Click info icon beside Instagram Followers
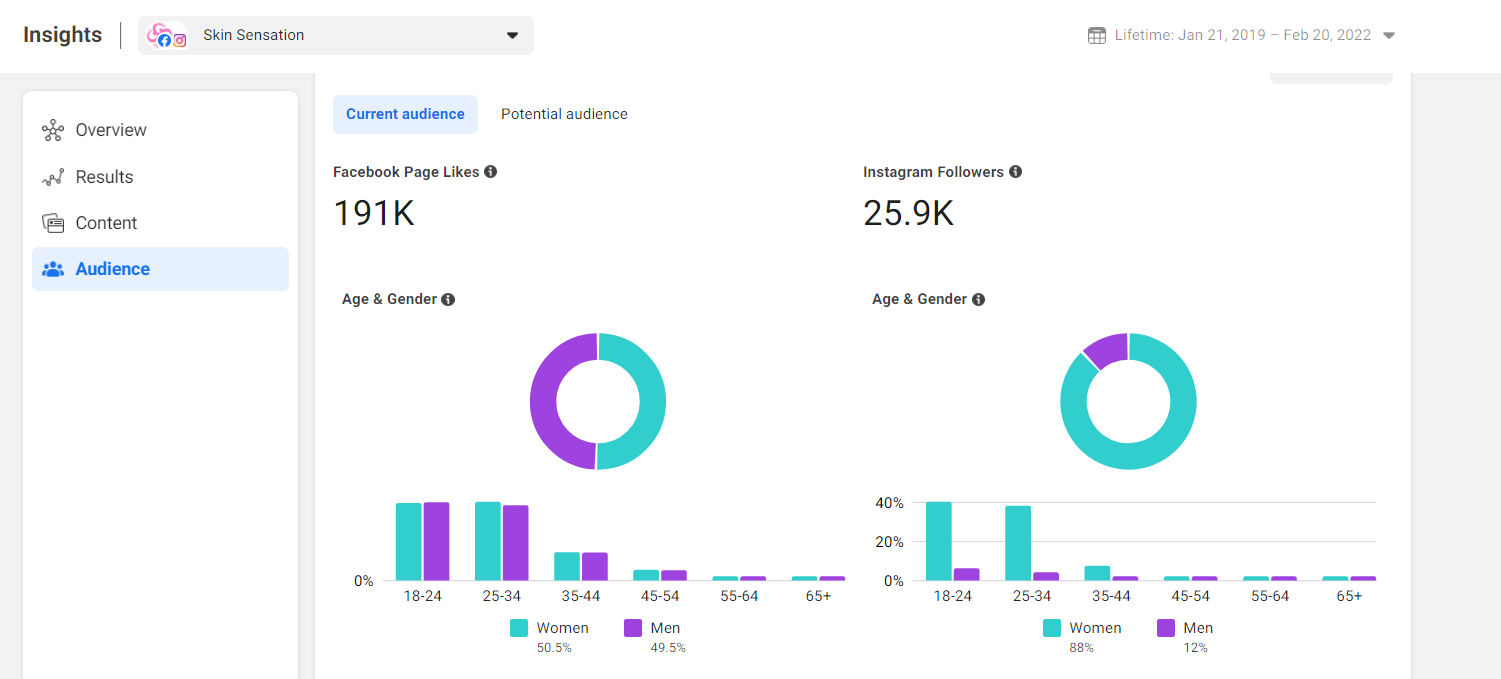 [1015, 172]
